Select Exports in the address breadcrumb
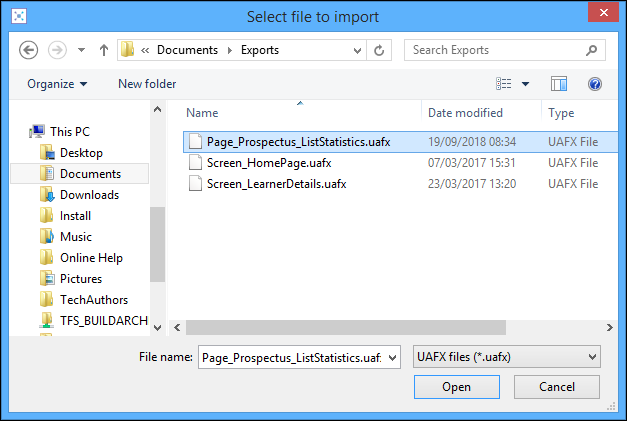Screen dimensions: 627x421 [x=260, y=50]
